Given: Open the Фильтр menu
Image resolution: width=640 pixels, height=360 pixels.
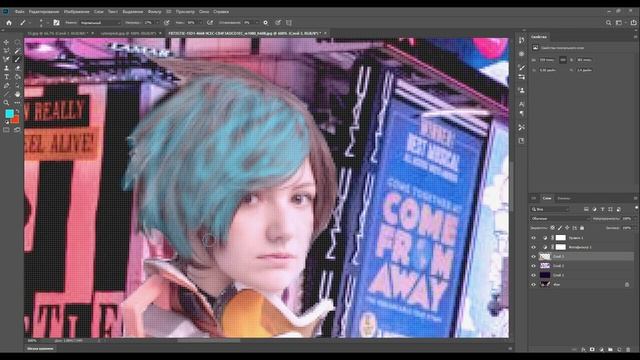Looking at the screenshot, I should tap(155, 12).
